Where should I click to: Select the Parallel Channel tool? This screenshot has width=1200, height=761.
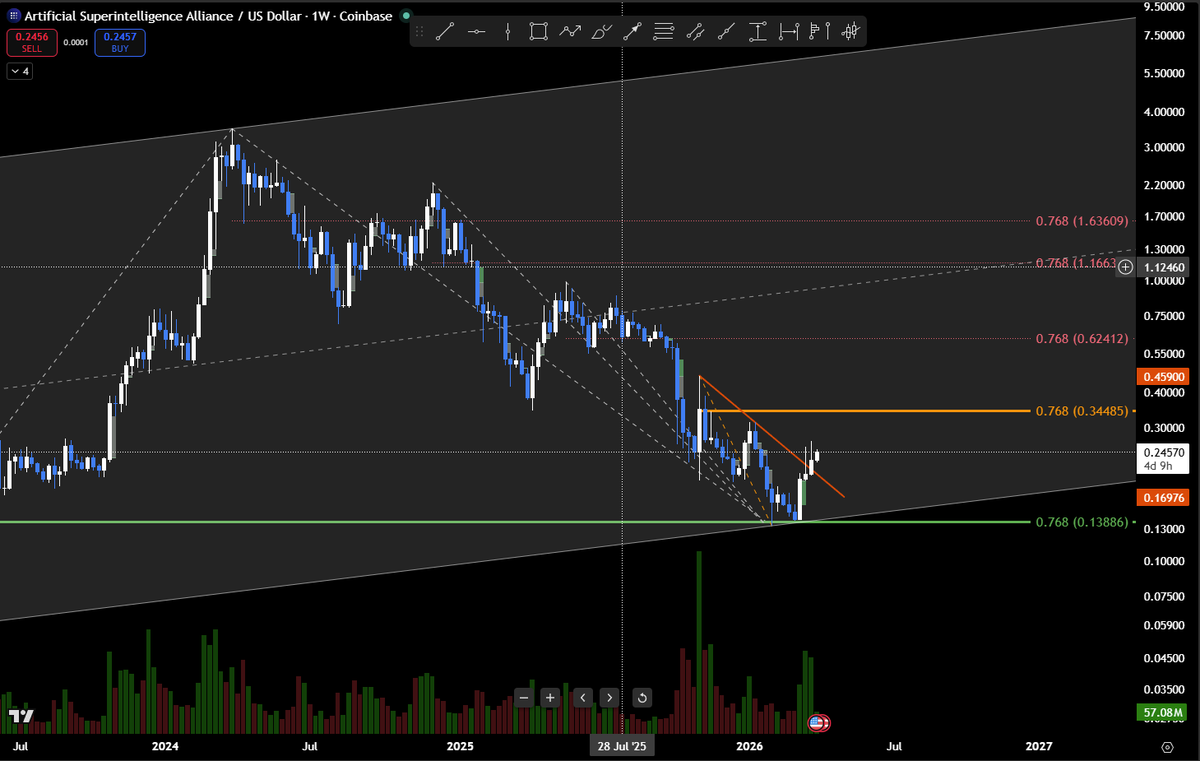pyautogui.click(x=694, y=32)
